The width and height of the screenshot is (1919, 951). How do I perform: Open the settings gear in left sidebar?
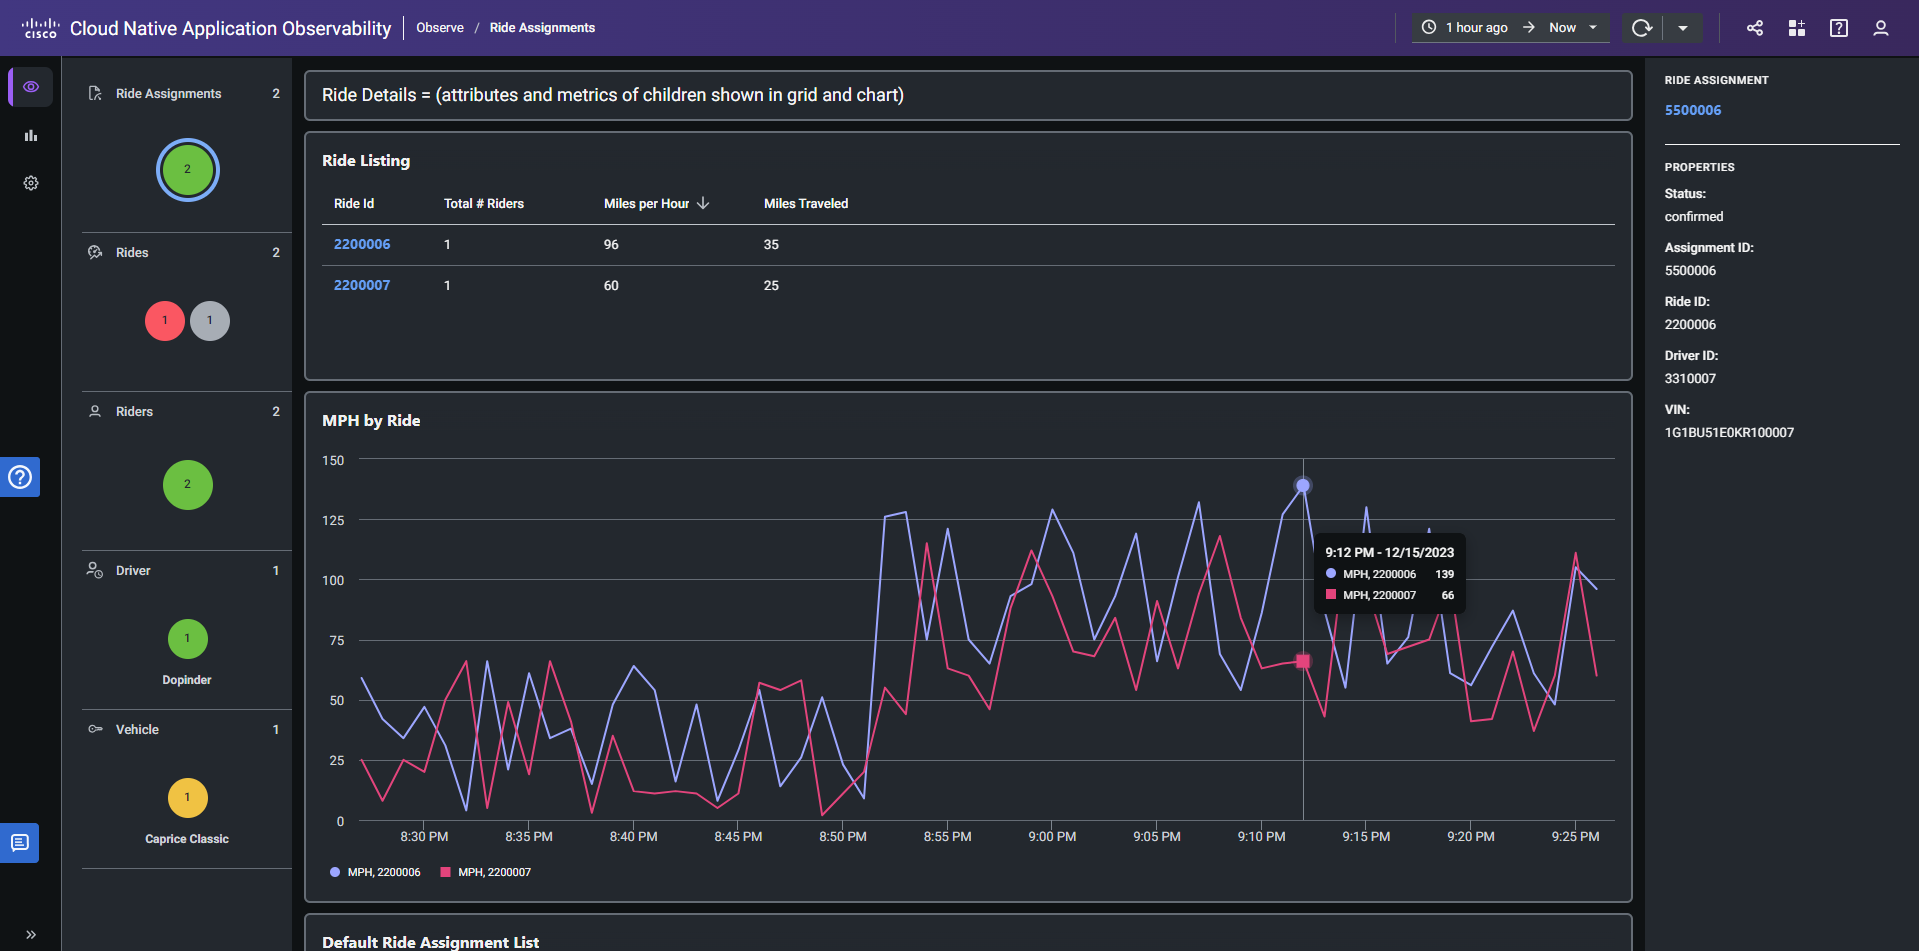[x=31, y=183]
